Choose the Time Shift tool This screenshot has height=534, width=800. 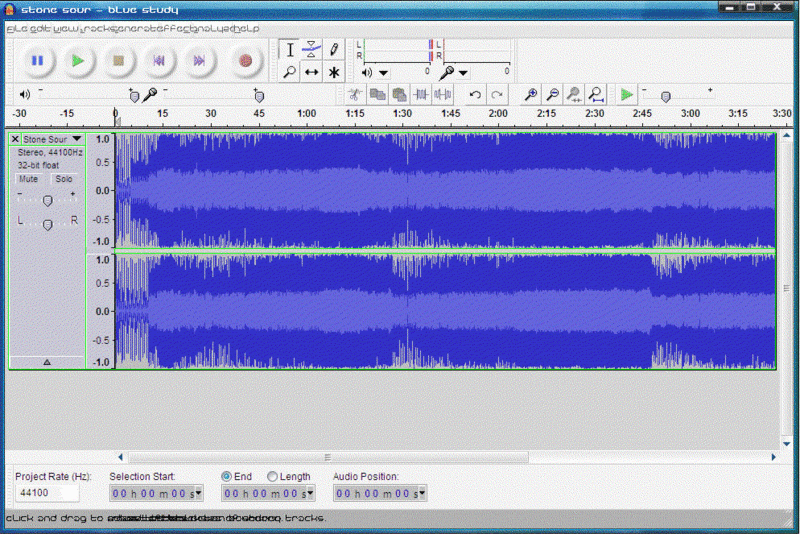[311, 72]
